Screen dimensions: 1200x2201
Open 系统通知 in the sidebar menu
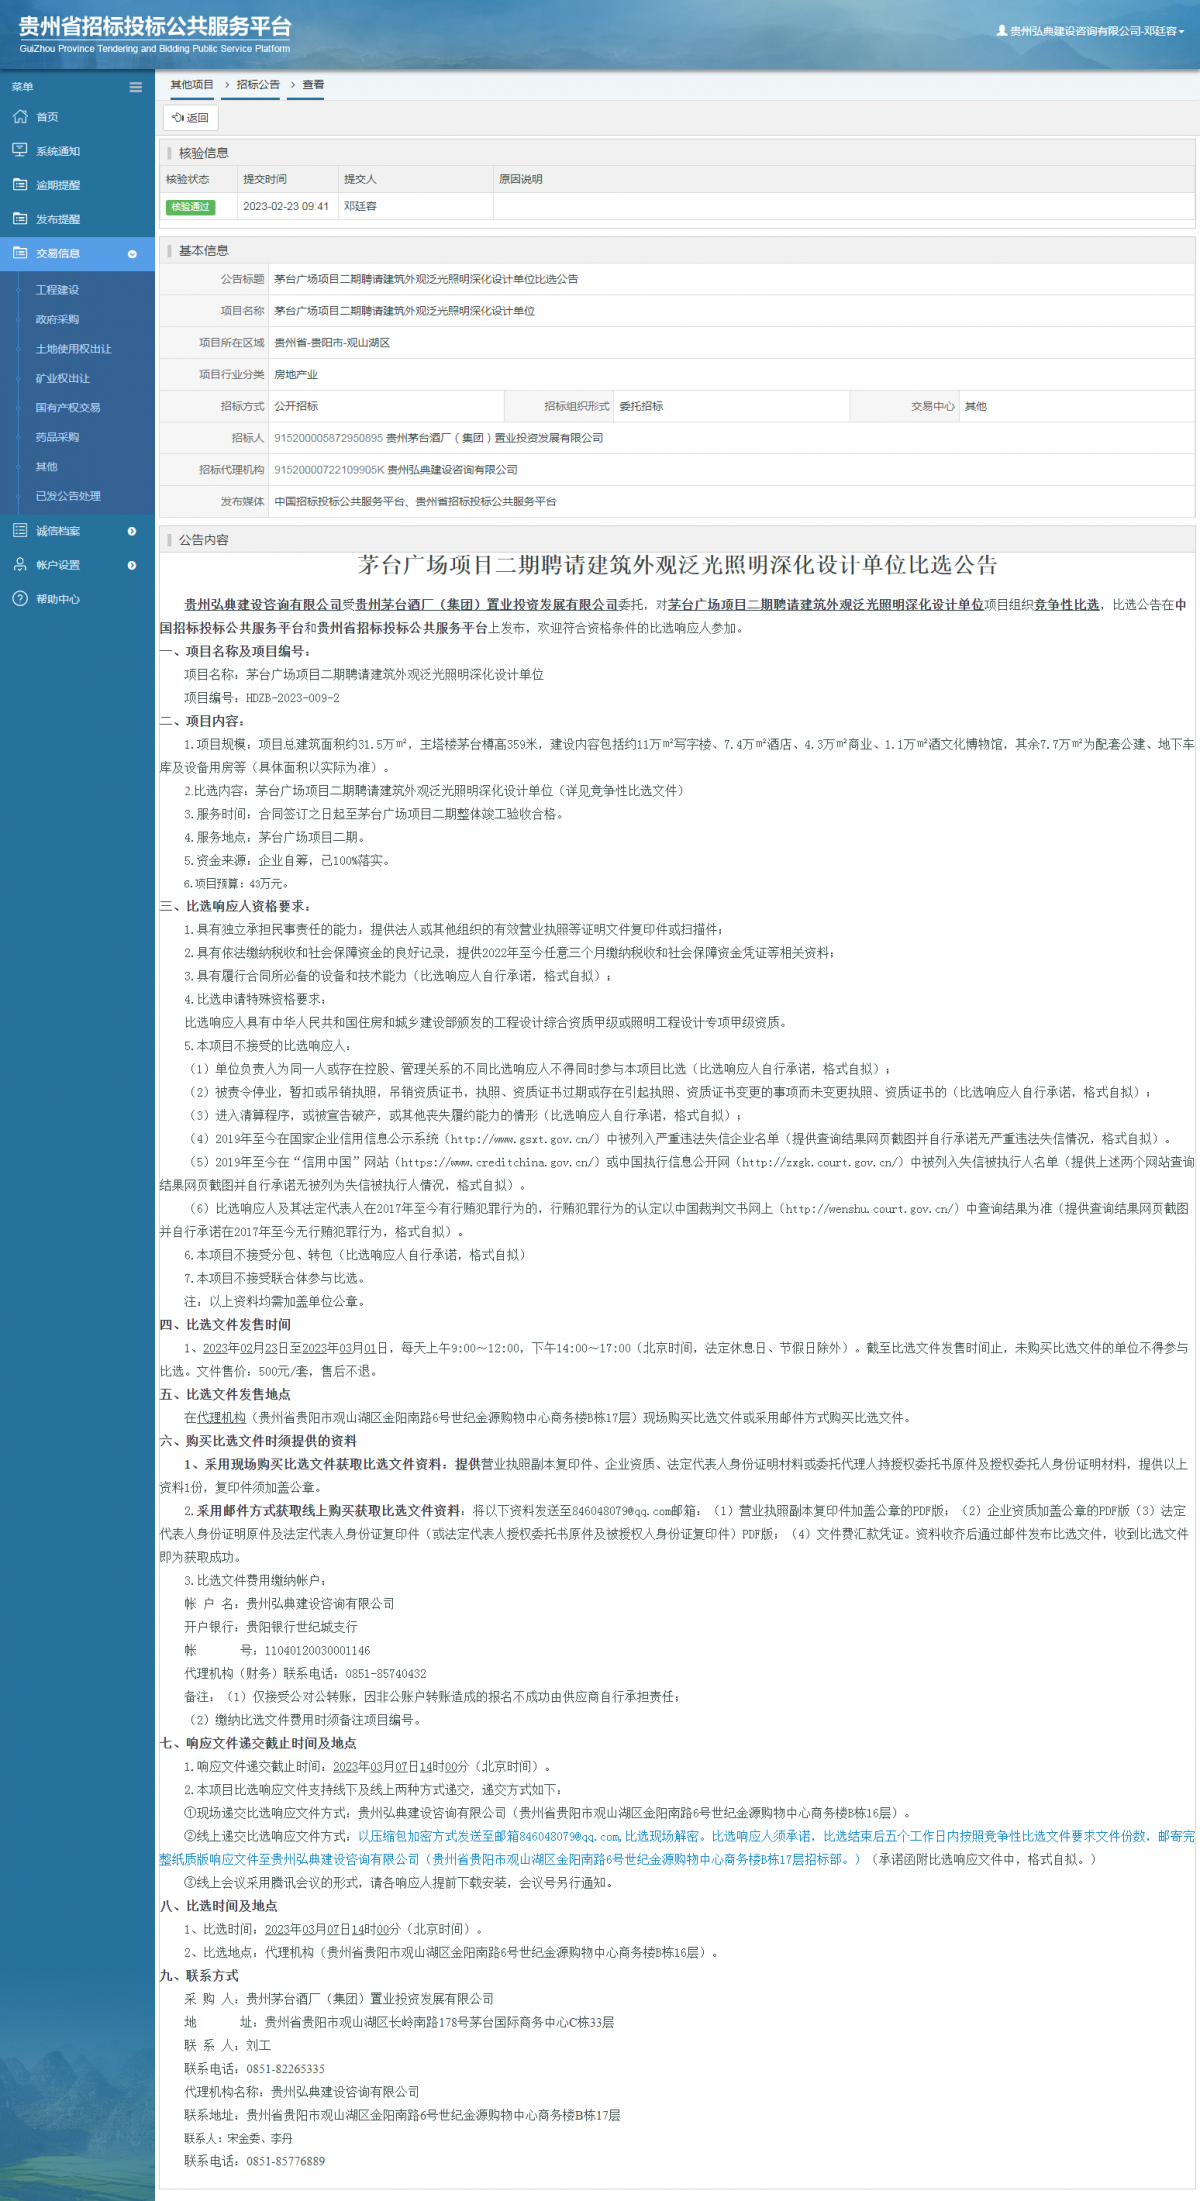click(58, 151)
